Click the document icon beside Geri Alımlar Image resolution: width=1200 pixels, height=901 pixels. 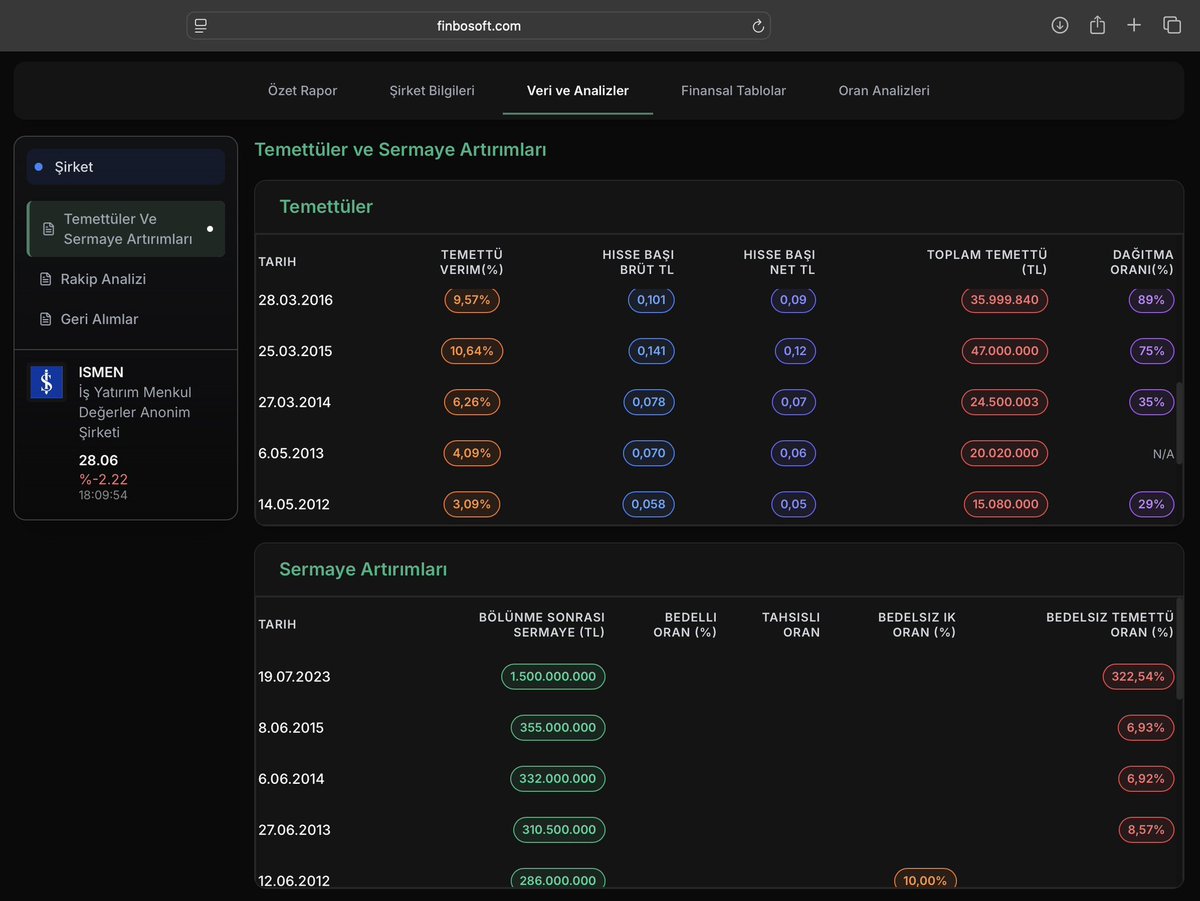[x=45, y=319]
